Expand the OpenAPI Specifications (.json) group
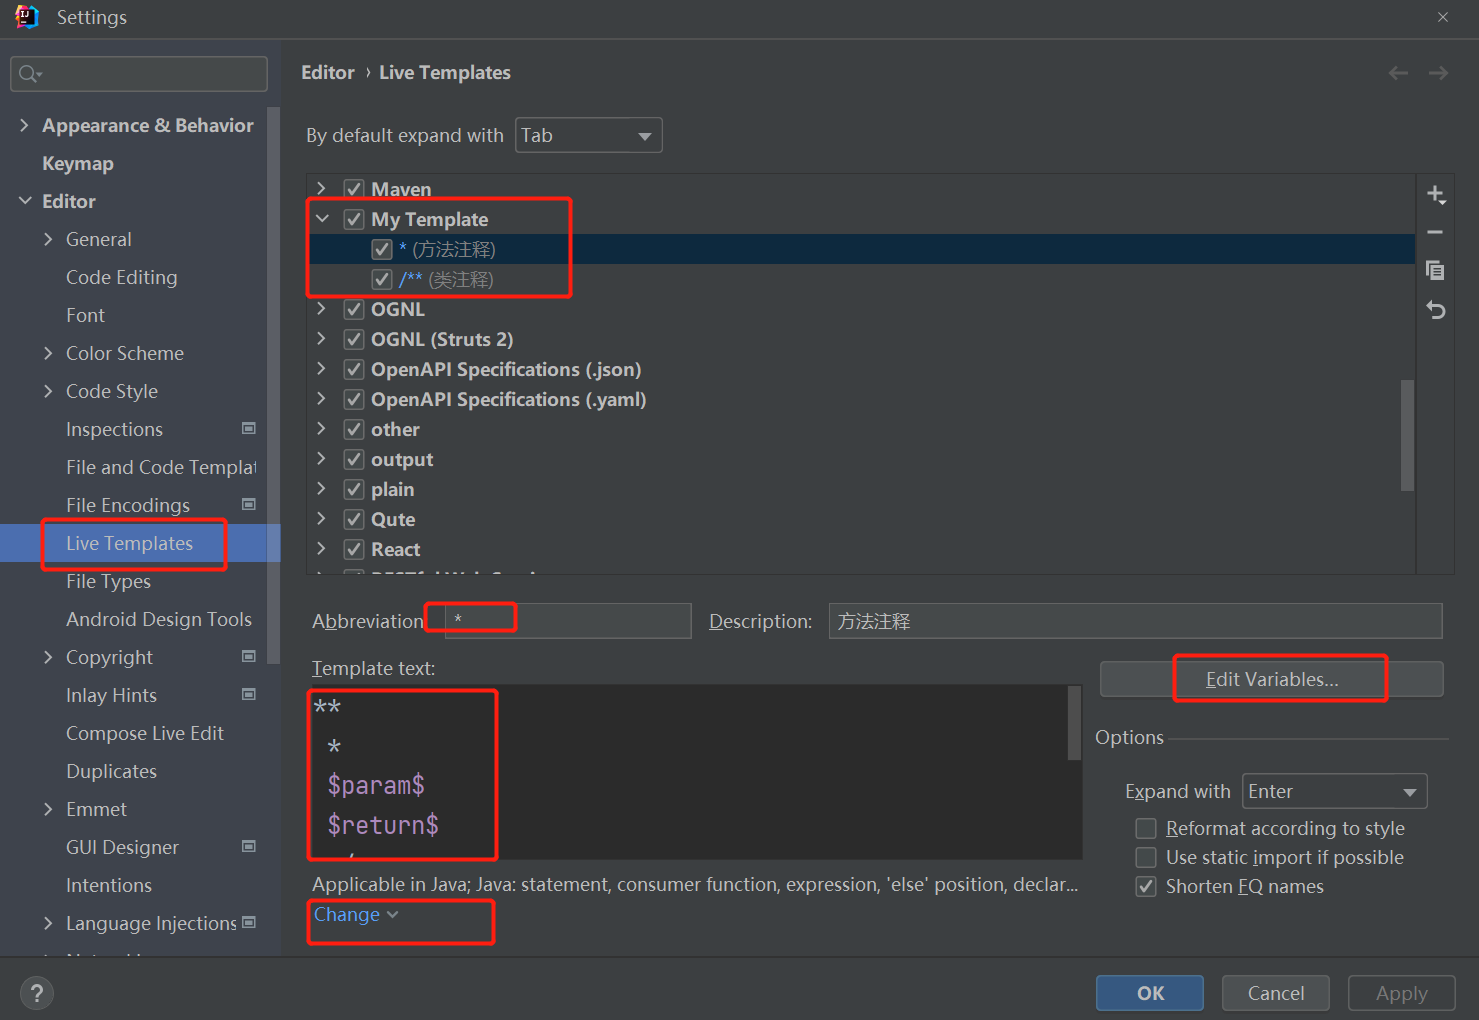1479x1020 pixels. point(322,368)
